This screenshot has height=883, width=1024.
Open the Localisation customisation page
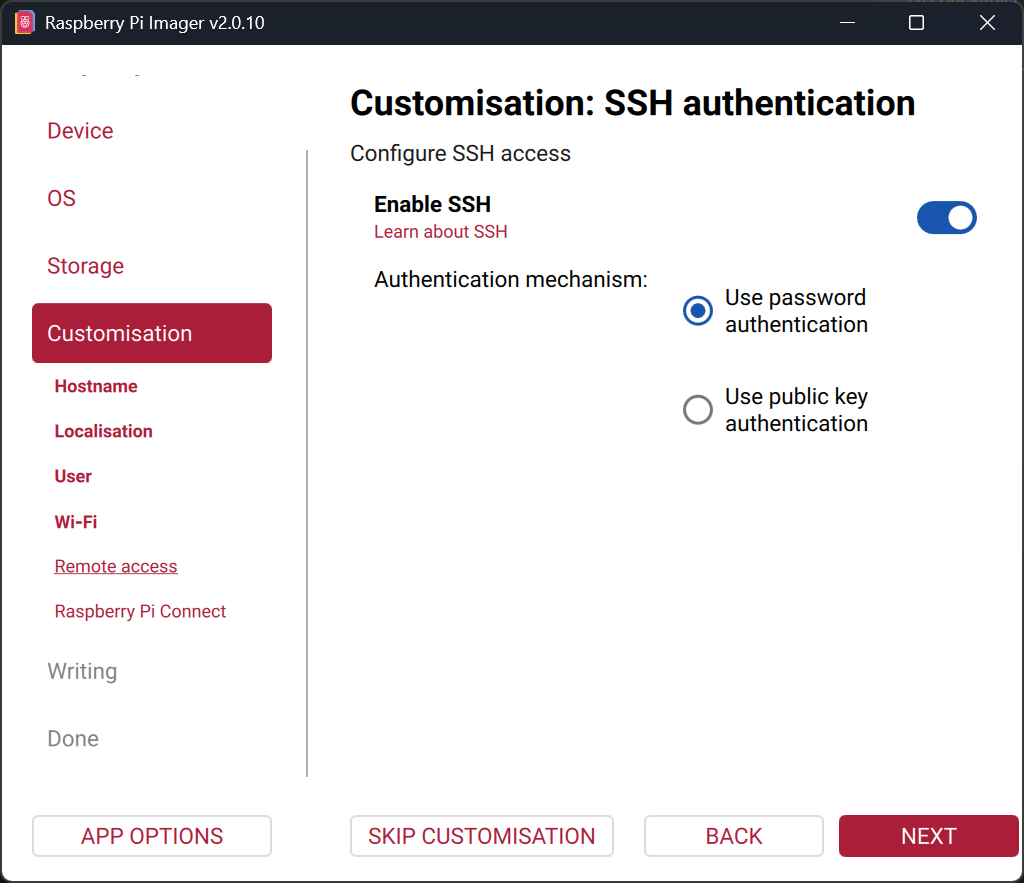[103, 431]
